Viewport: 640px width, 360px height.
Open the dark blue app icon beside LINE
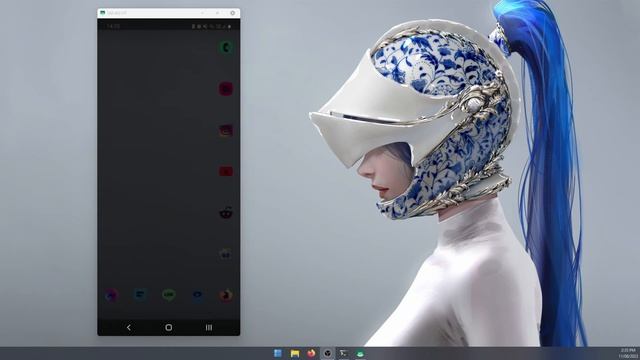(x=198, y=295)
